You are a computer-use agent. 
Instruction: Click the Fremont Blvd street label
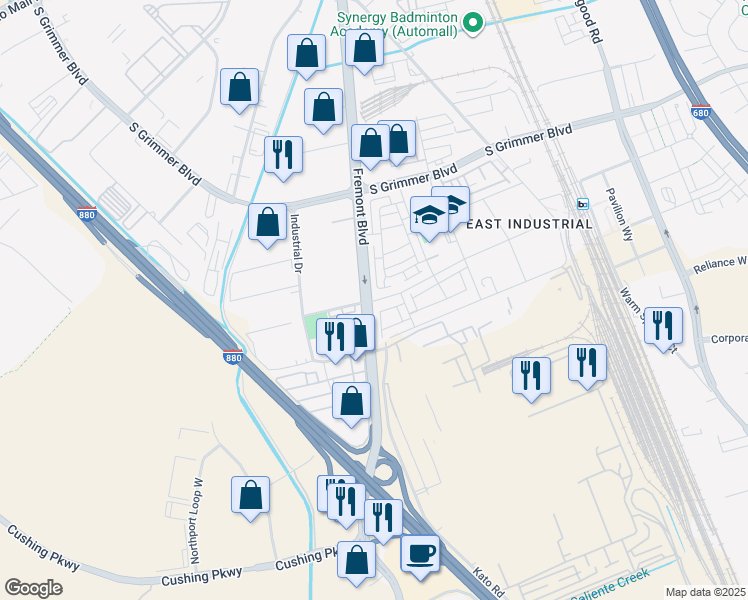pos(362,210)
